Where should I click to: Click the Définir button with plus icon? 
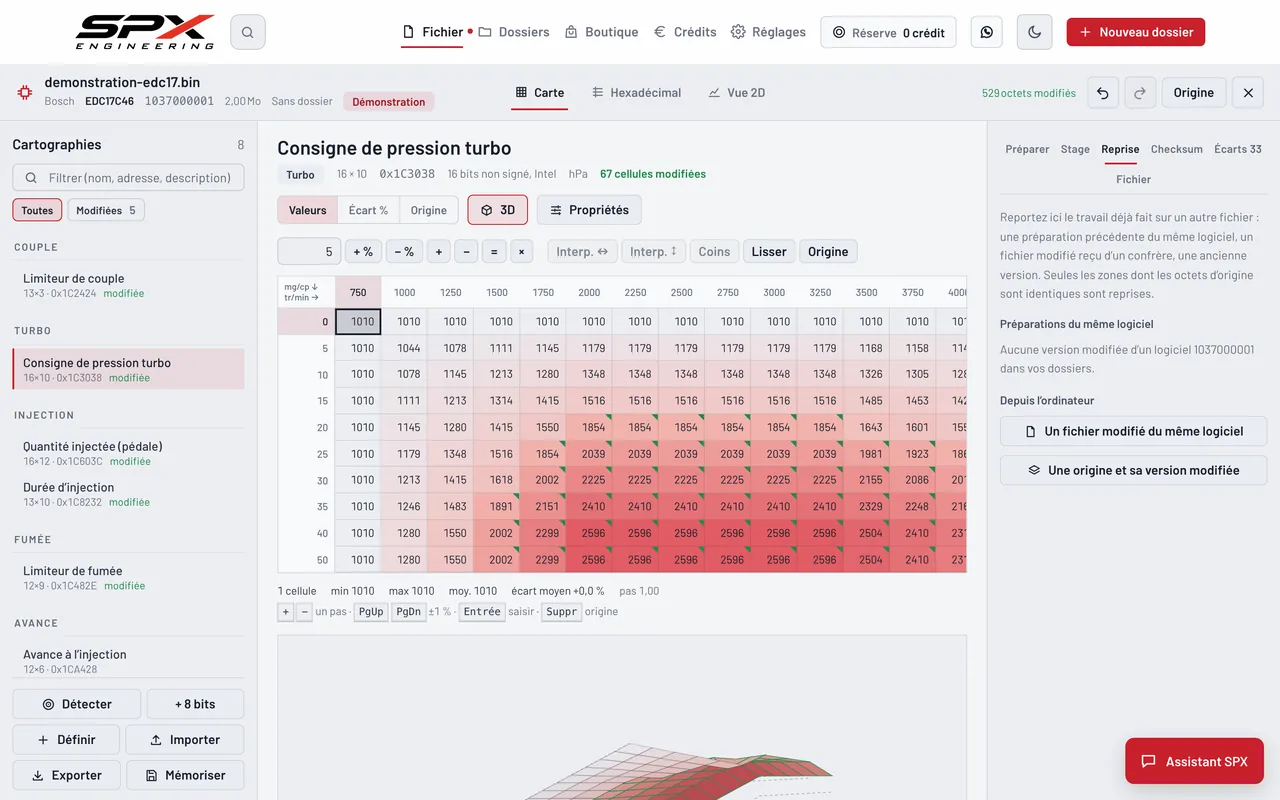(x=66, y=740)
